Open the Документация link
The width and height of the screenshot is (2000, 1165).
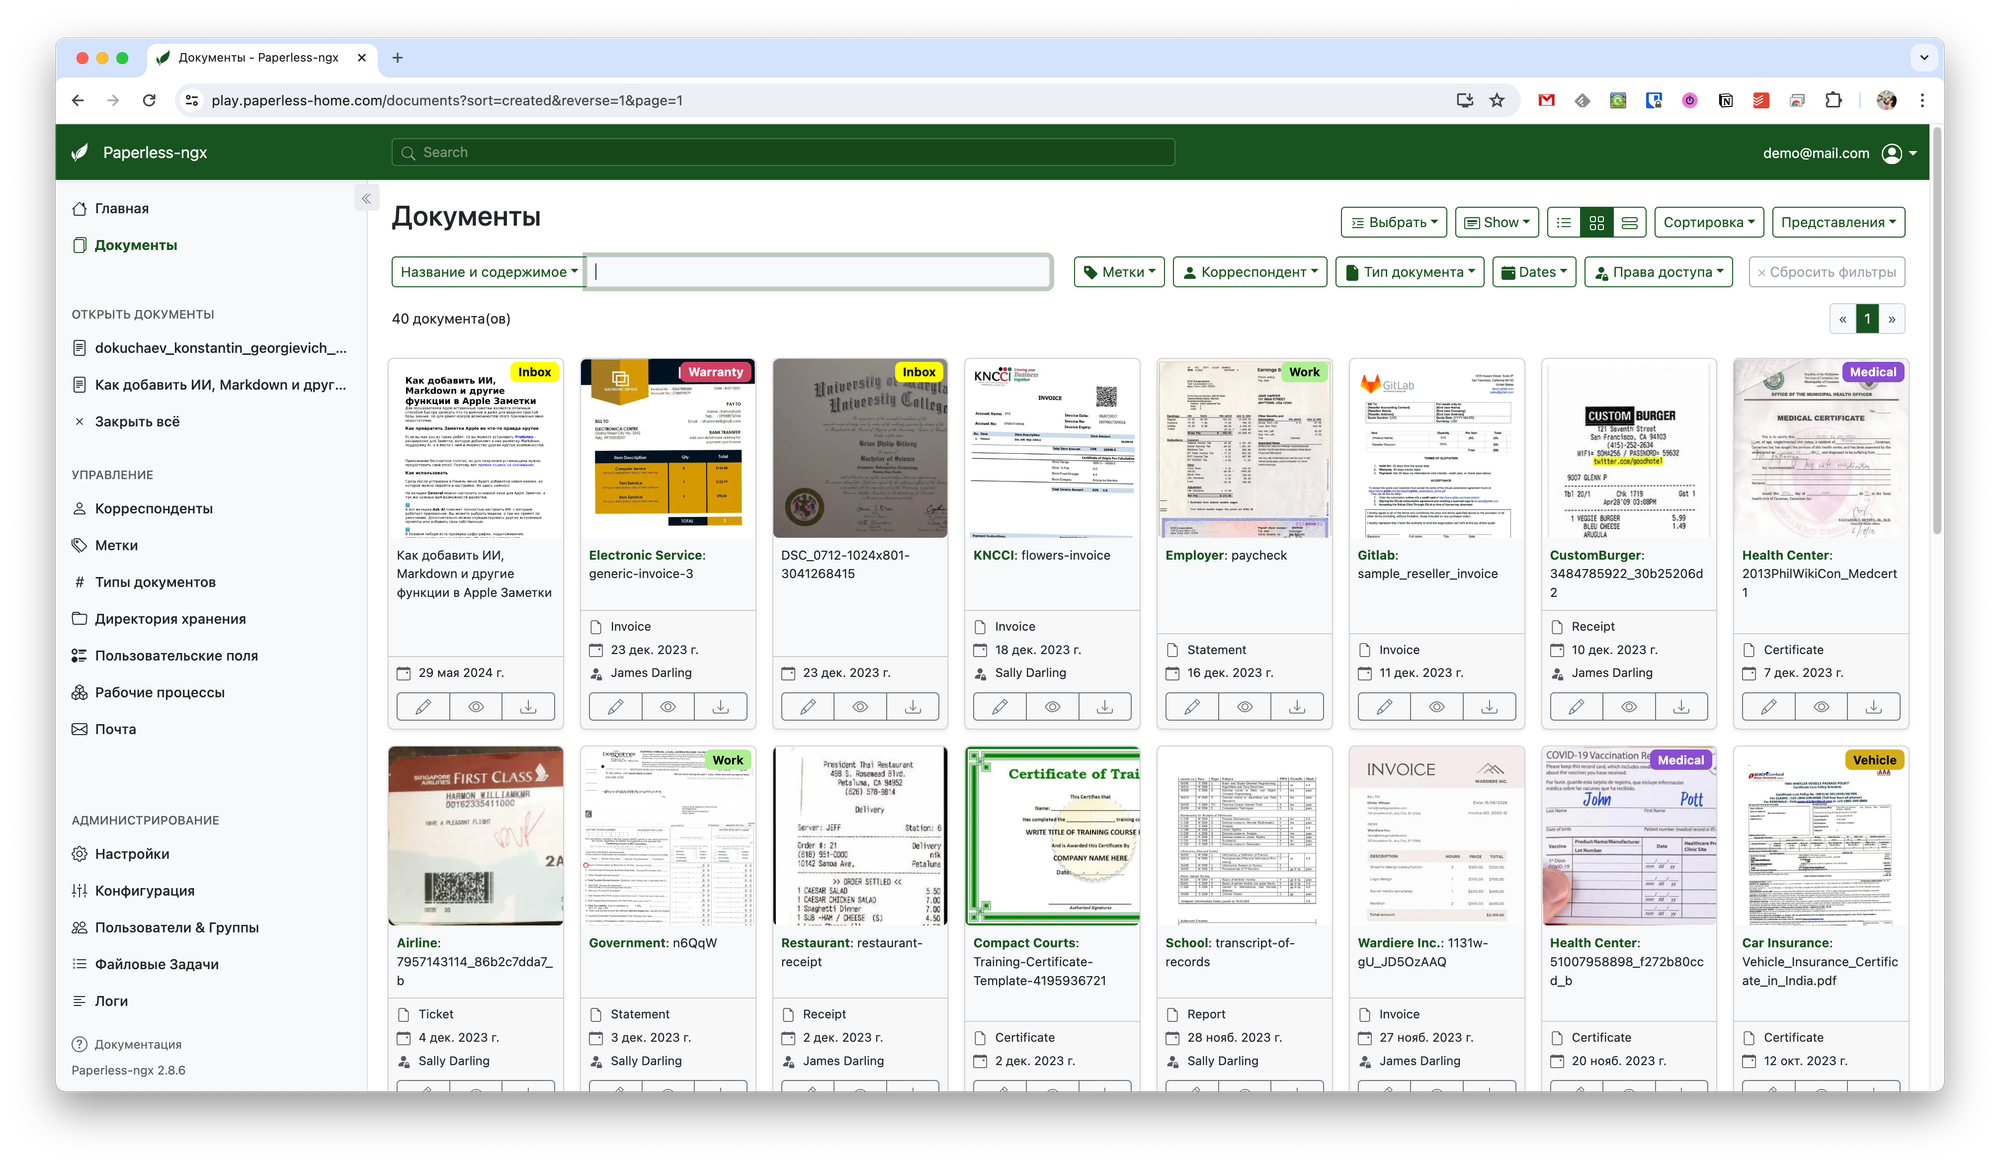(137, 1044)
